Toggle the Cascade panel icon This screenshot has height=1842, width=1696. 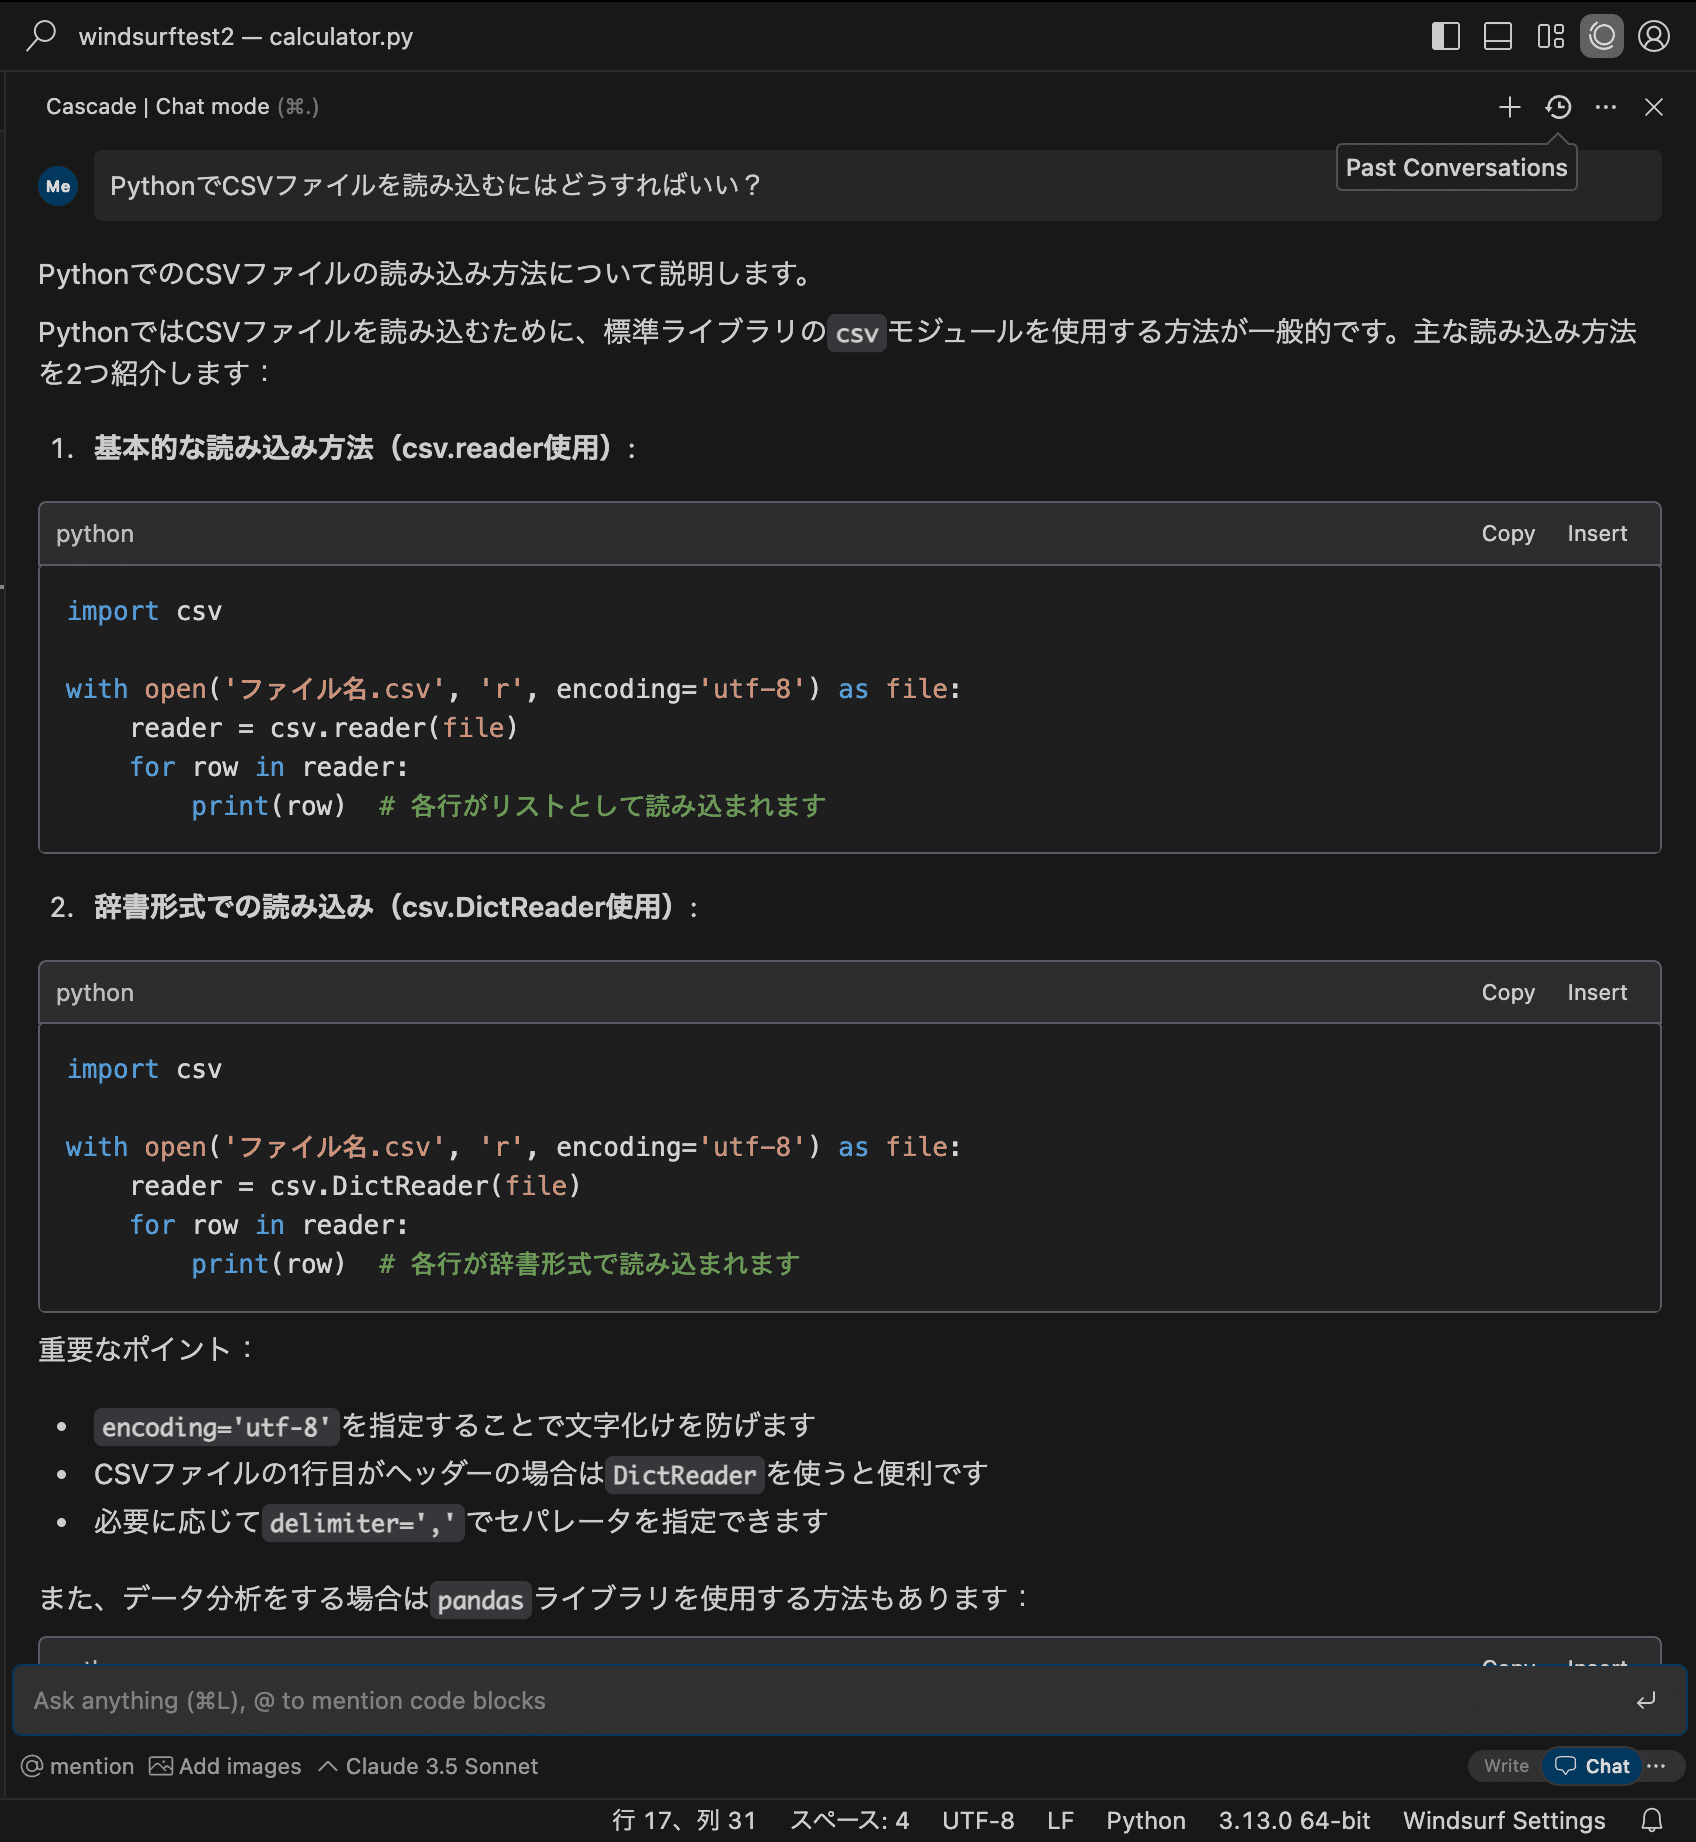click(x=1602, y=37)
